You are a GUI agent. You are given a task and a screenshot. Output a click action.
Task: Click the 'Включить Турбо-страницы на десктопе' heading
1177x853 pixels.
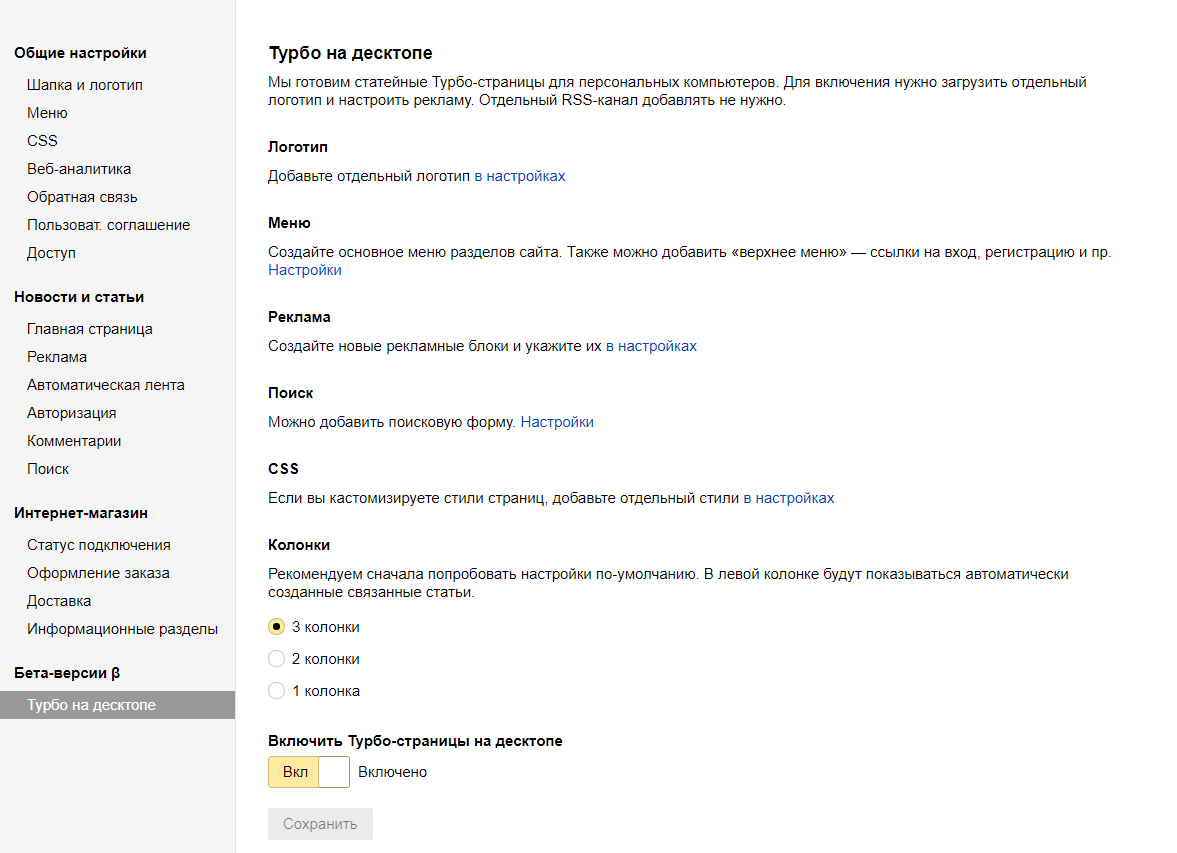click(415, 741)
